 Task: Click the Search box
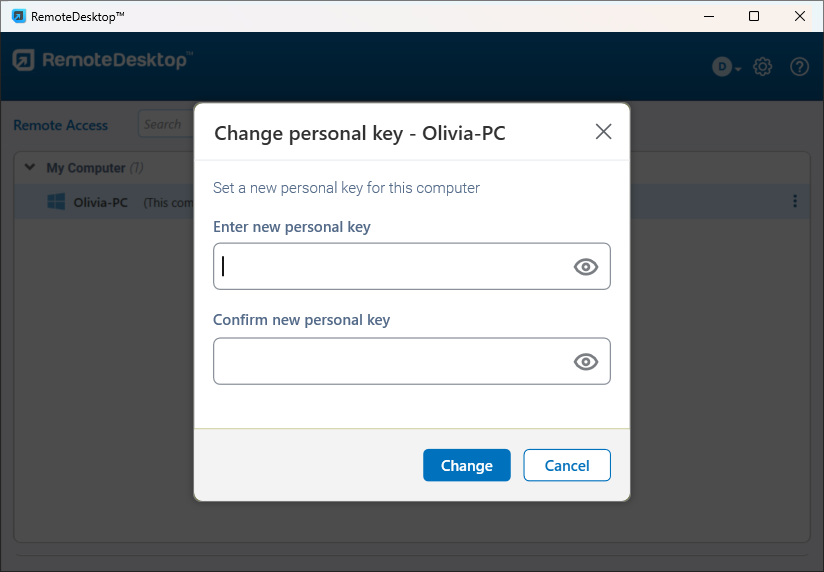click(164, 124)
